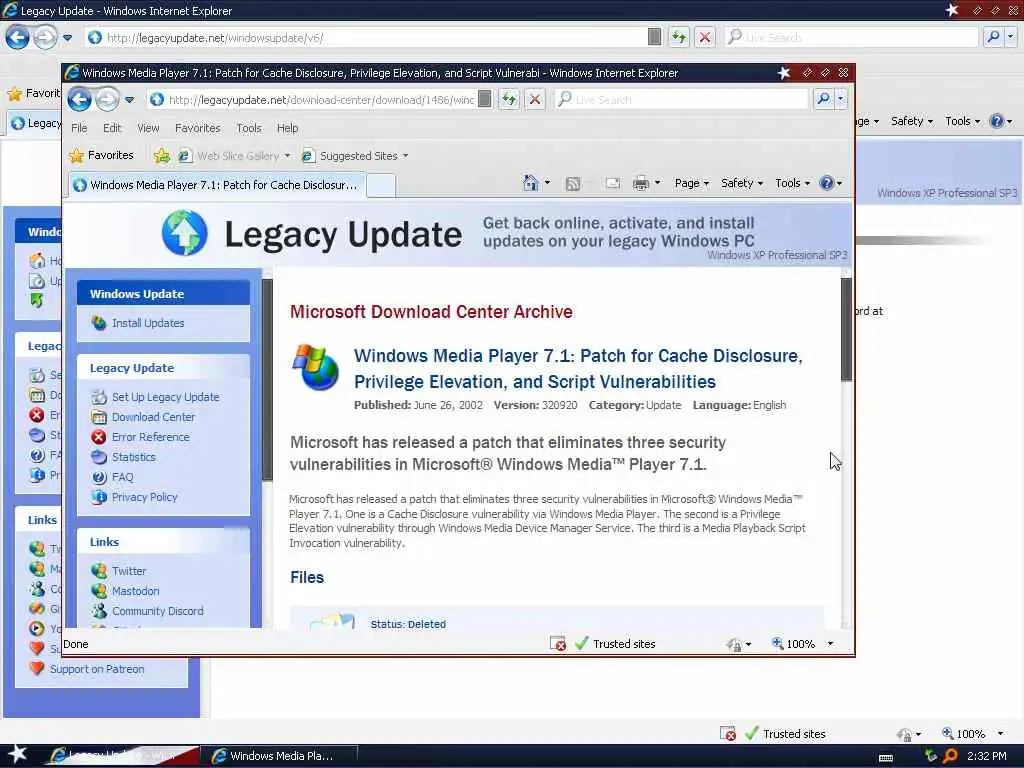Image resolution: width=1024 pixels, height=768 pixels.
Task: Open View menu
Action: pyautogui.click(x=148, y=128)
